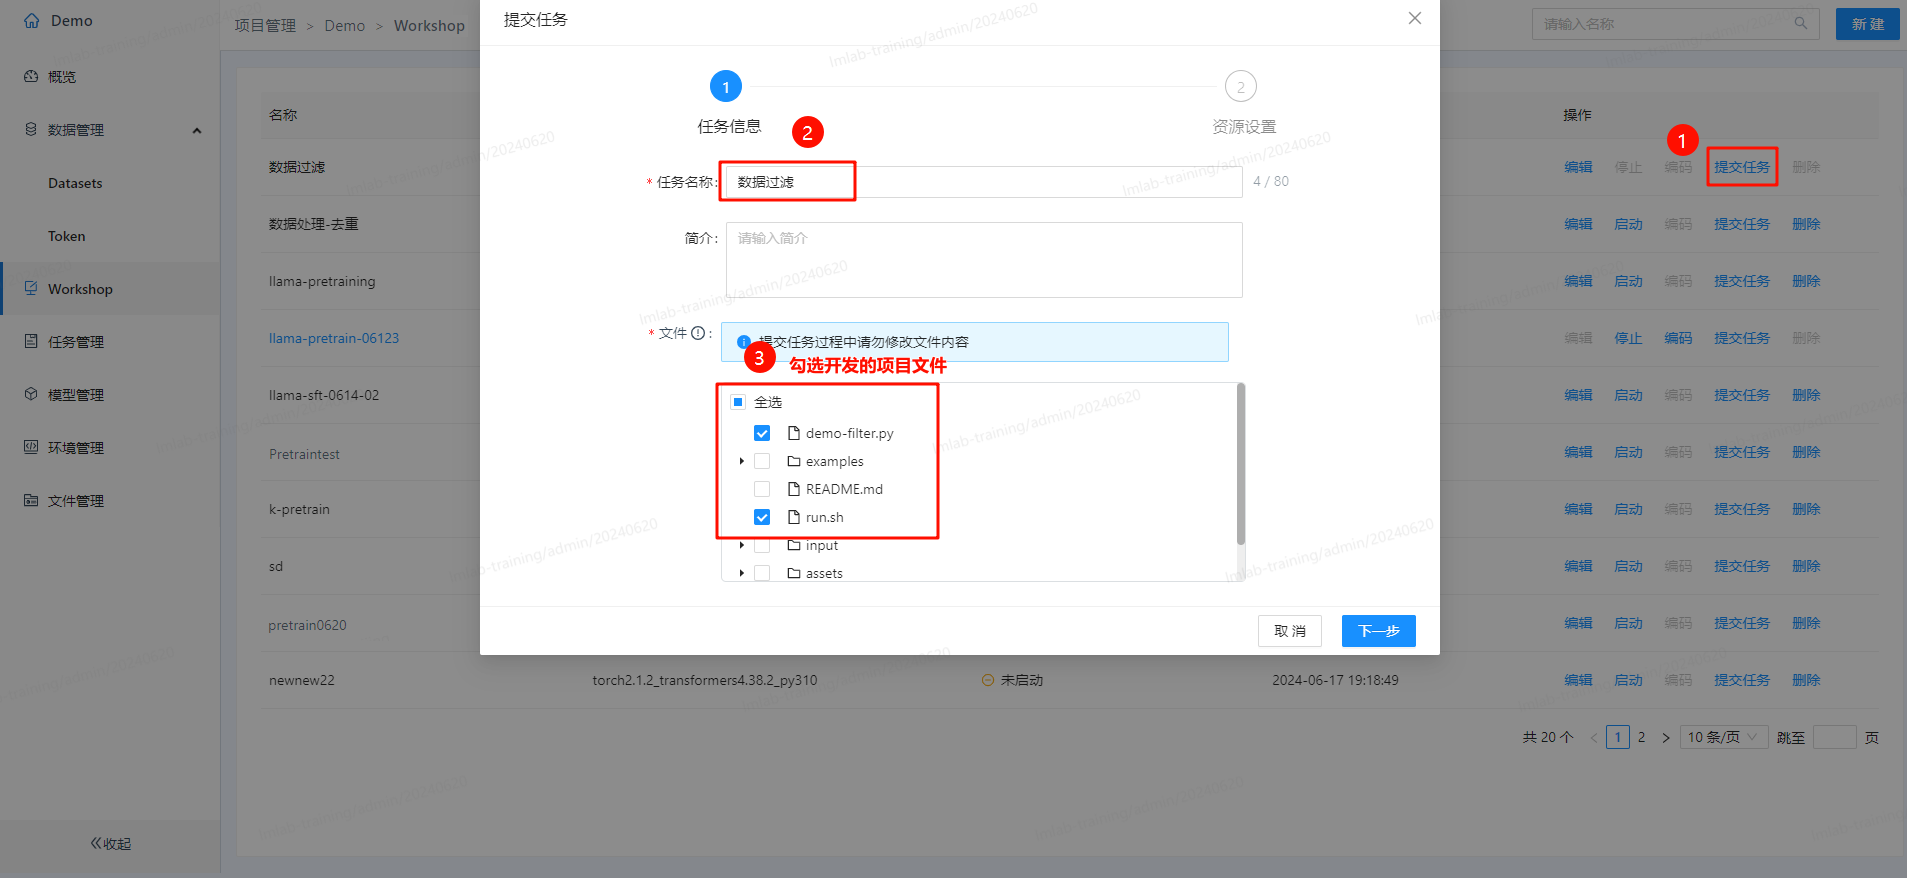The width and height of the screenshot is (1907, 878).
Task: Click the 环境管理 sidebar icon
Action: (x=31, y=448)
